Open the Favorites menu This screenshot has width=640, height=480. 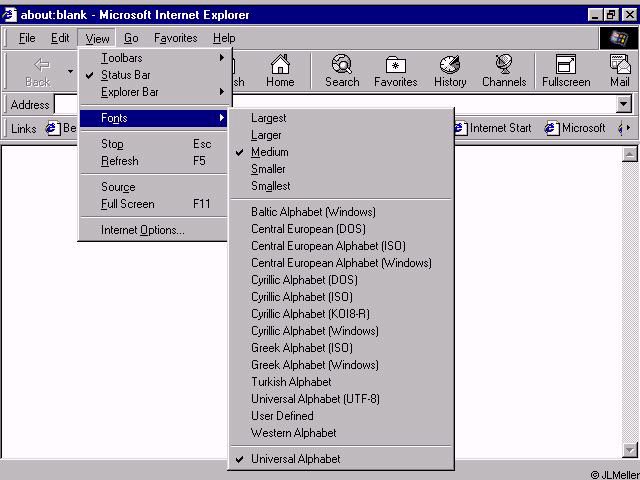(176, 38)
